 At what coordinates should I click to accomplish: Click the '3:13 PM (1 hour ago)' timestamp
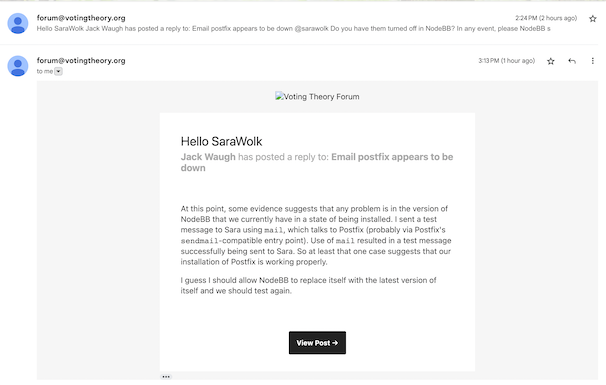point(507,61)
